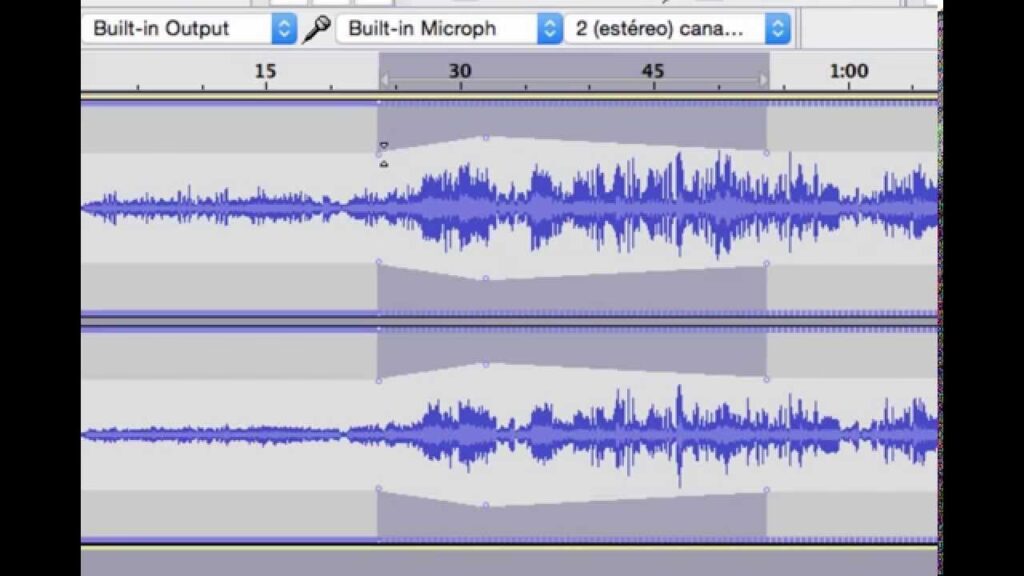Select lower track's top envelope peak control point
This screenshot has width=1024, height=576.
(x=486, y=365)
